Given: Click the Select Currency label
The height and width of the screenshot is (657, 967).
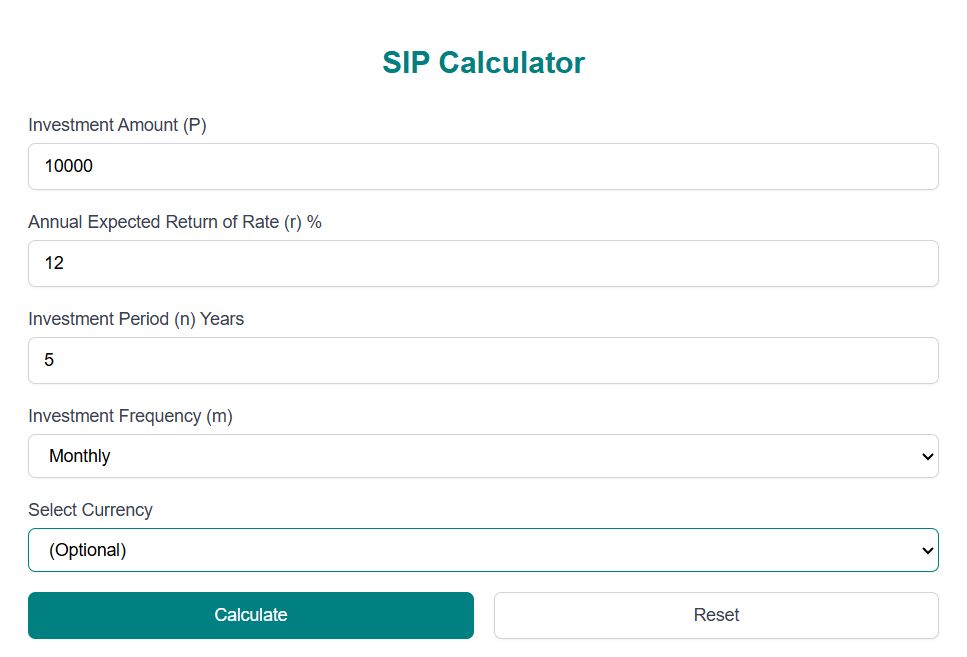Looking at the screenshot, I should (x=90, y=510).
